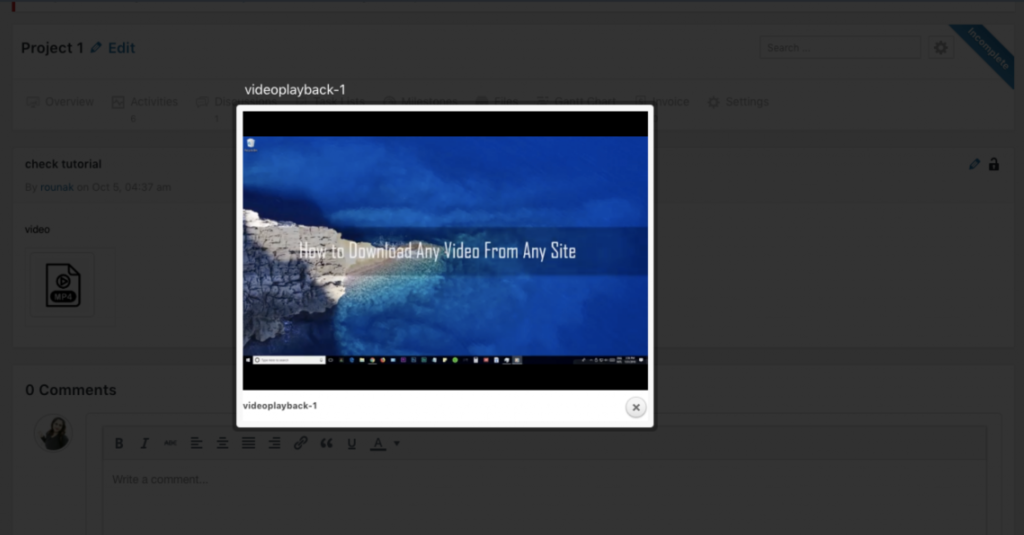Insert a link in the comment
1024x535 pixels.
[x=300, y=444]
